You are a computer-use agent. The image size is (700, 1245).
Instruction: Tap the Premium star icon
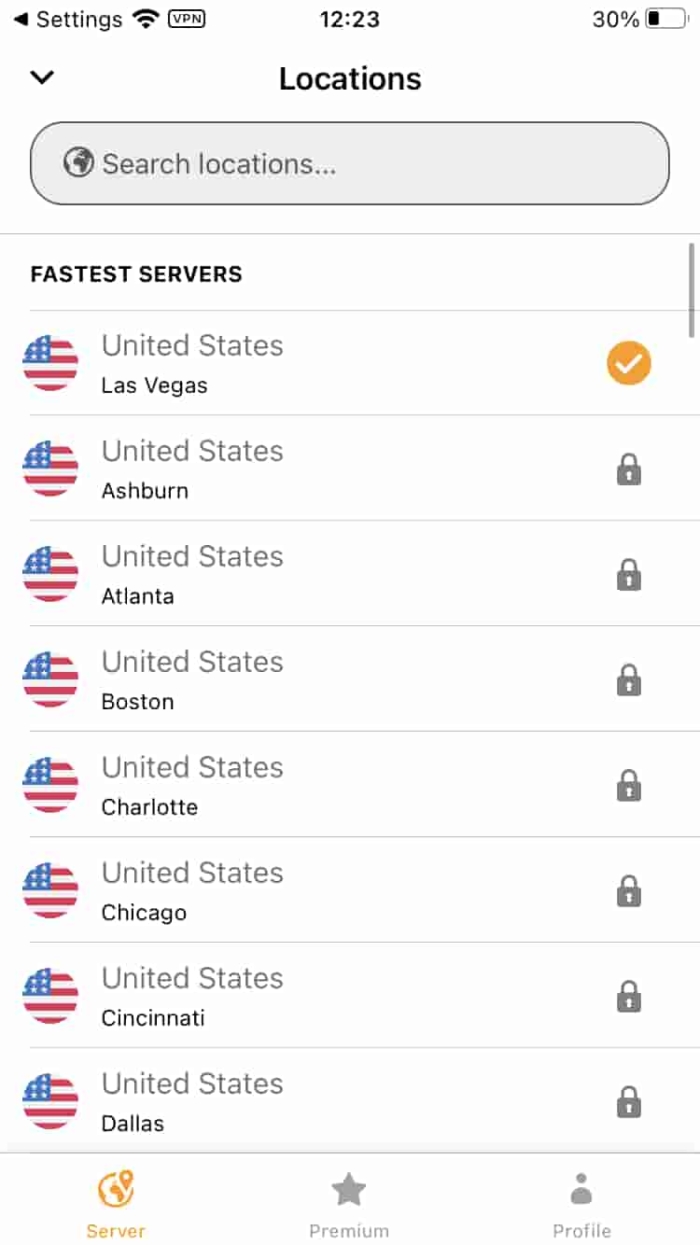coord(348,1190)
